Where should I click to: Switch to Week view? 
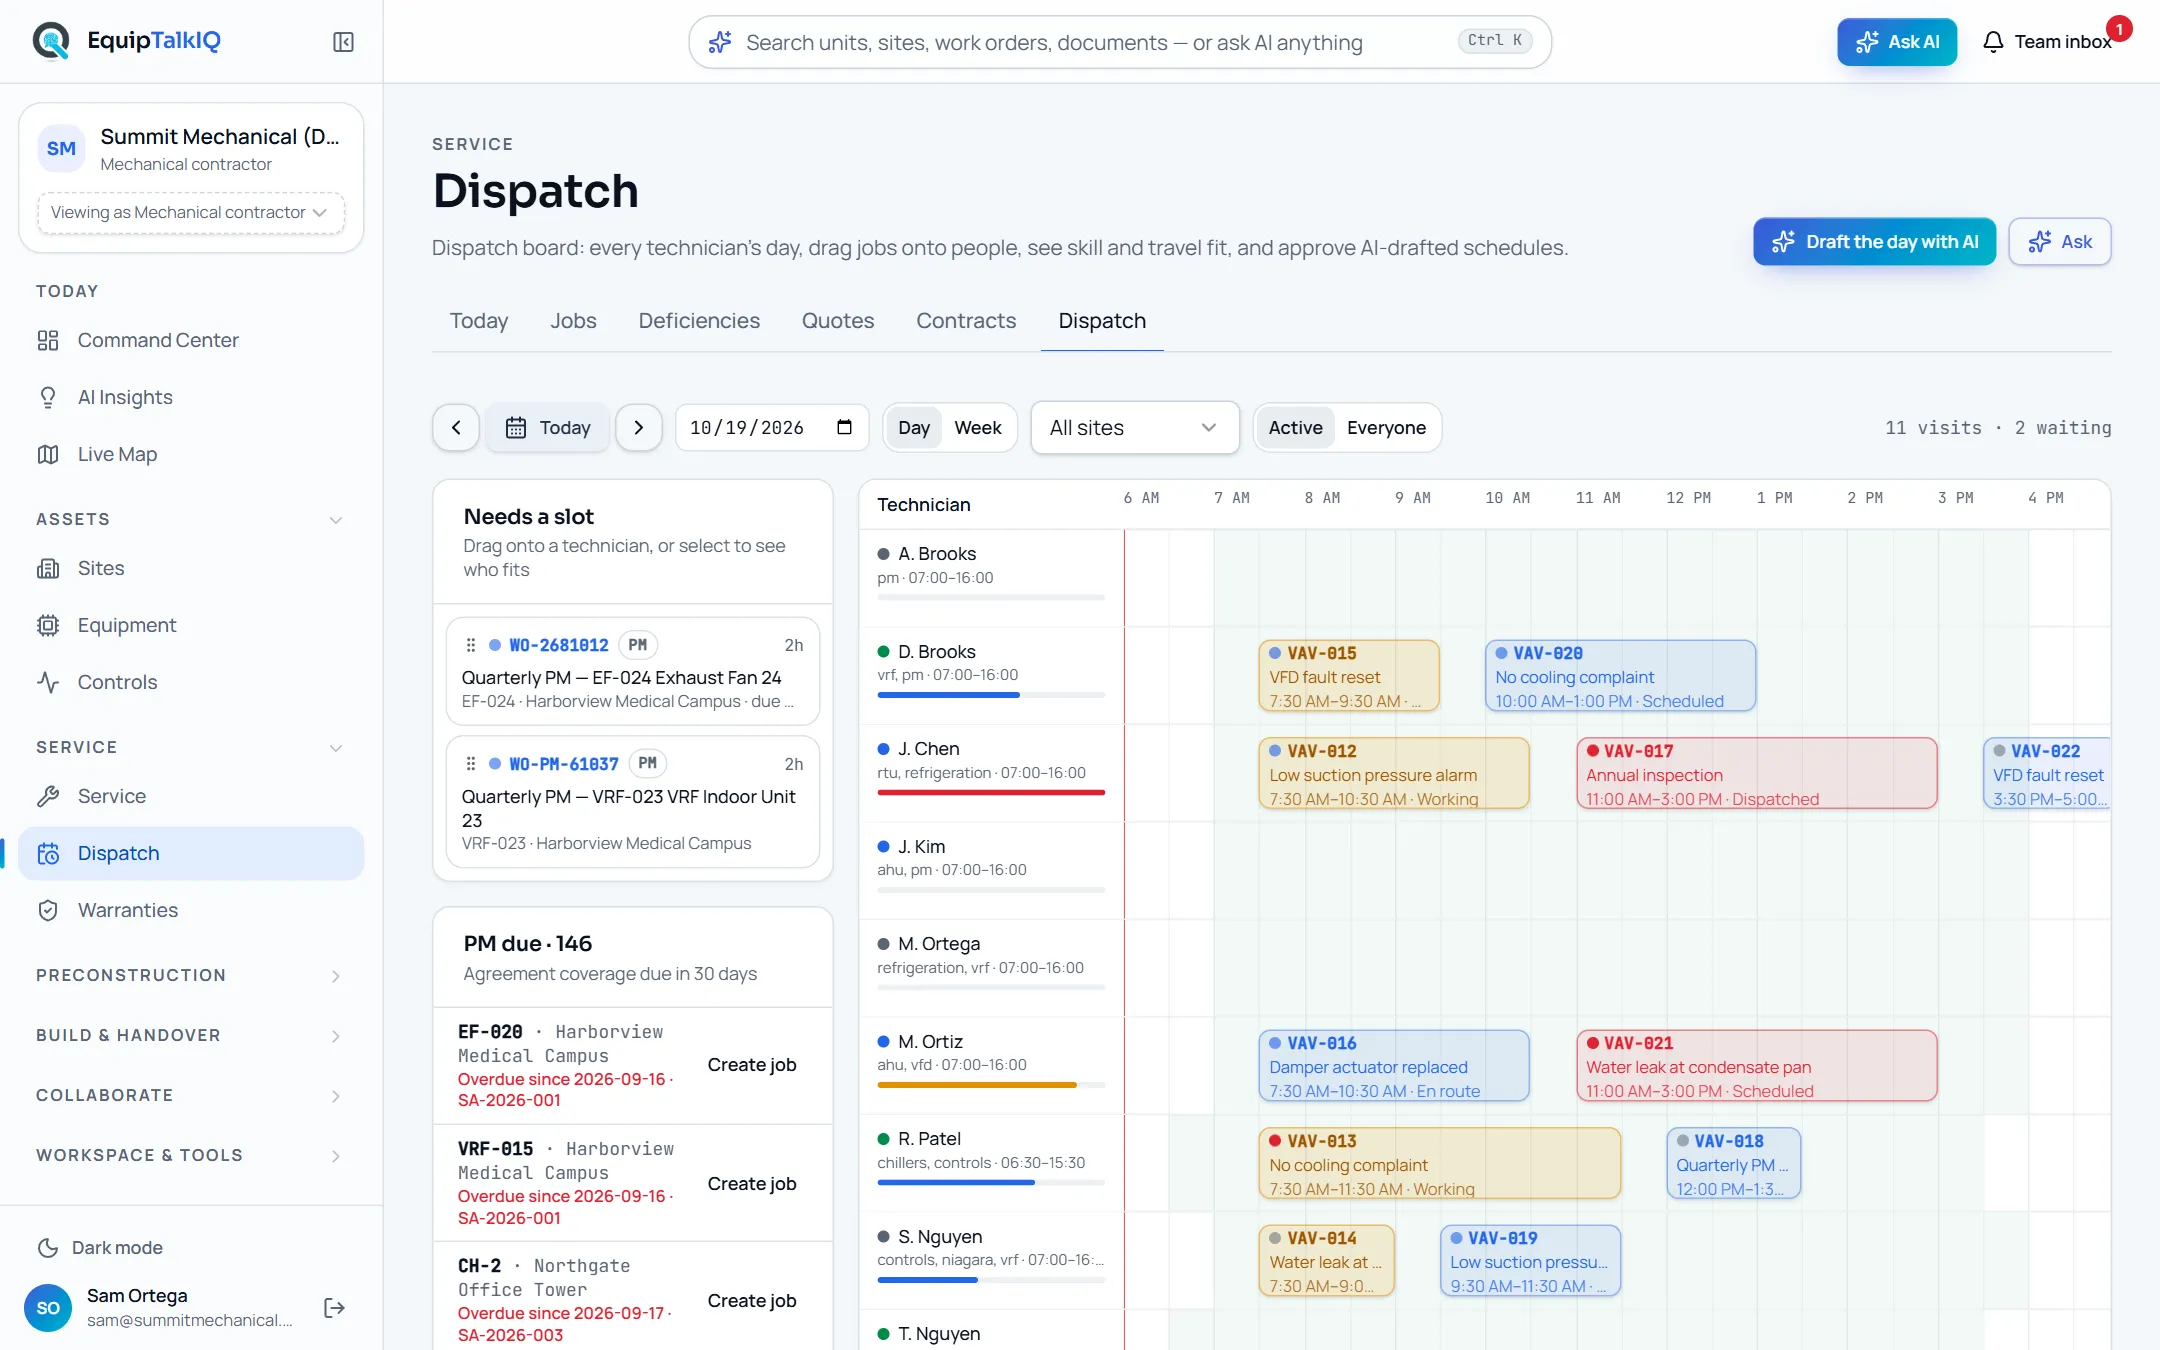(978, 428)
